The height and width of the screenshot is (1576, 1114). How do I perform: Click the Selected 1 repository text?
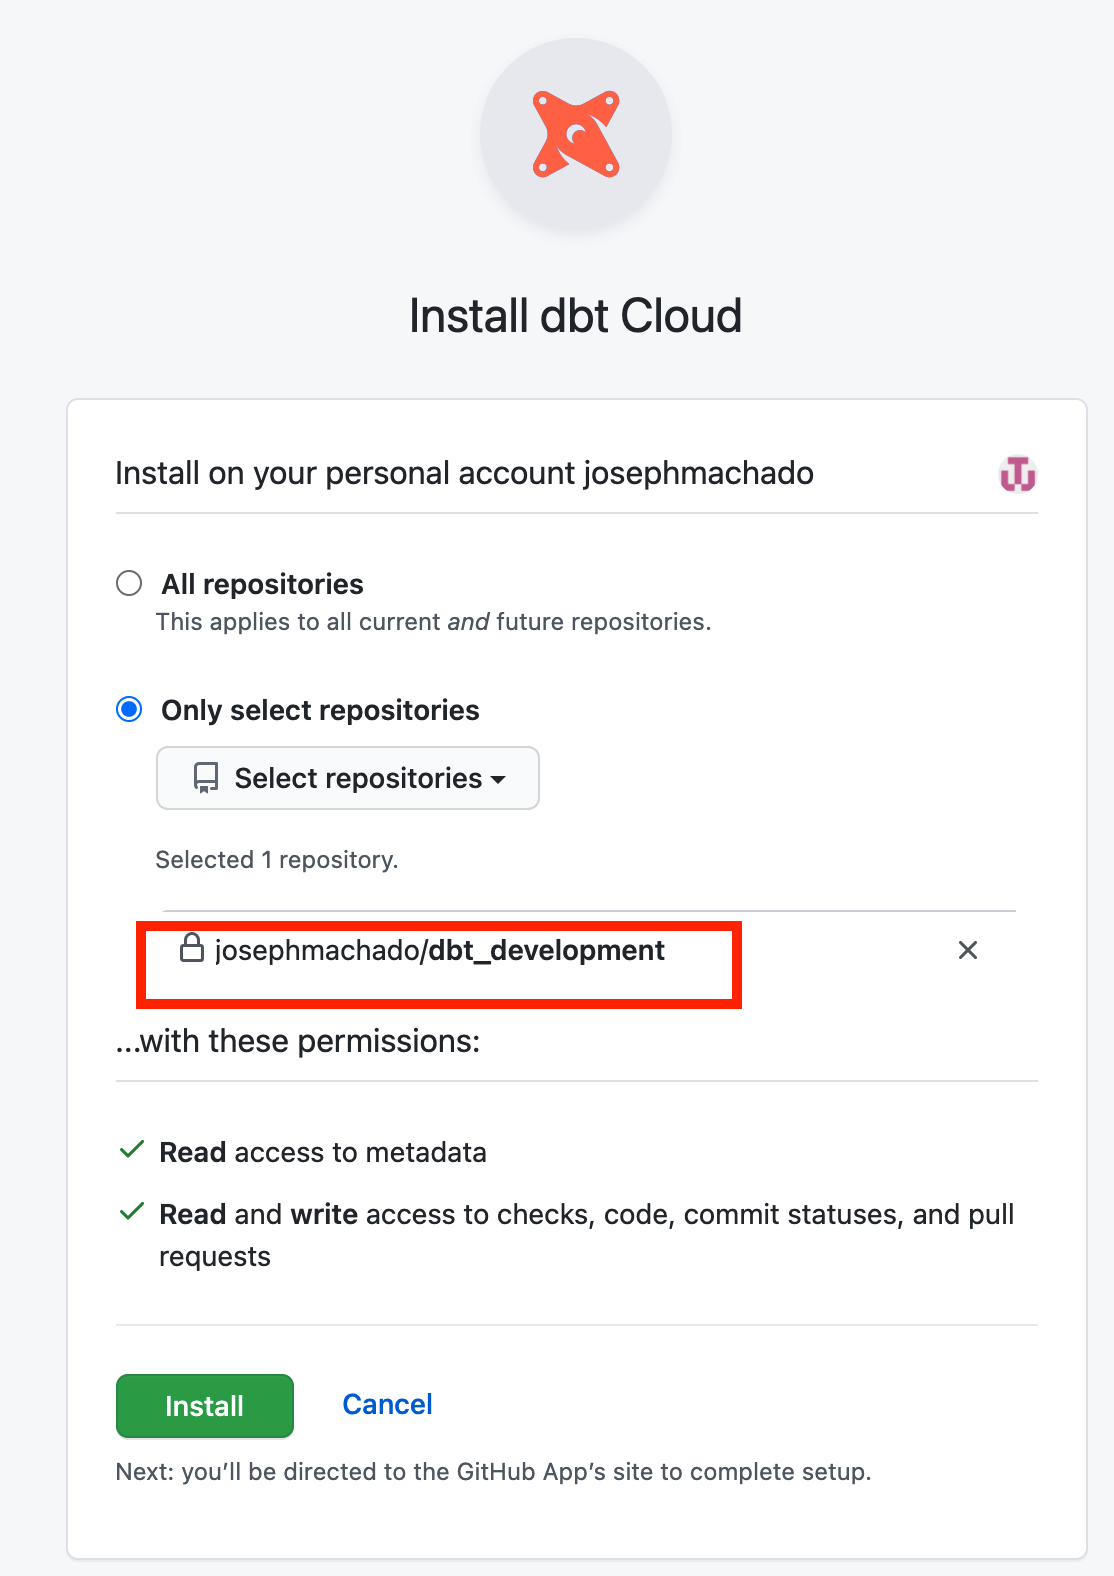click(x=277, y=859)
